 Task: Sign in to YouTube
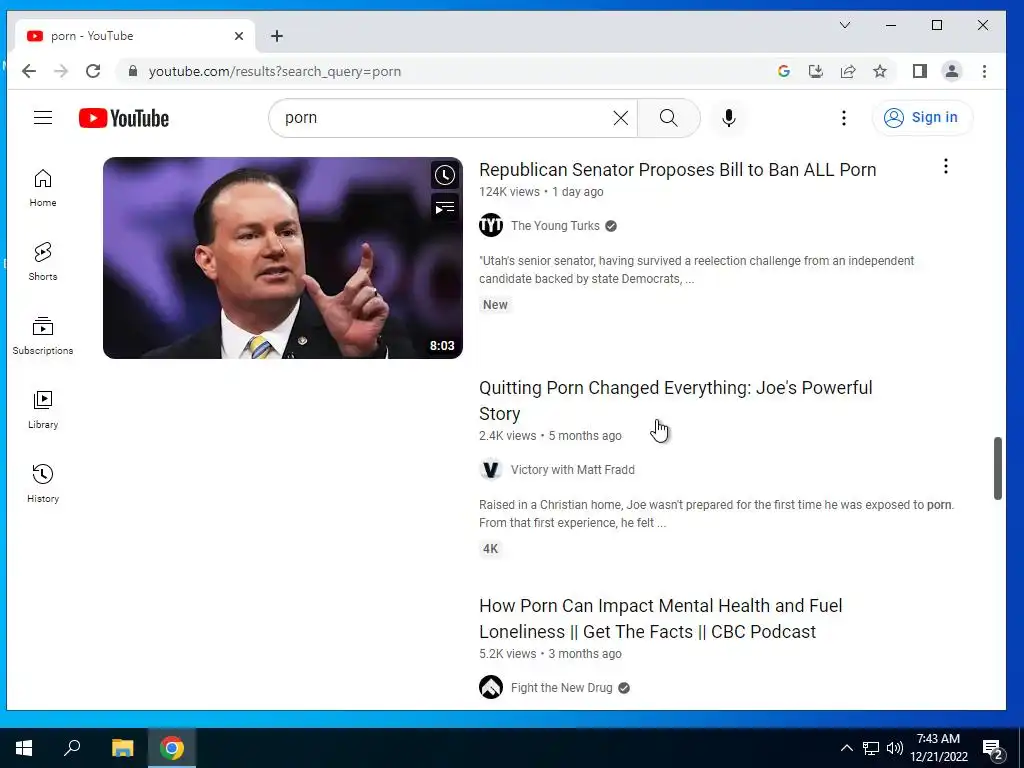922,118
